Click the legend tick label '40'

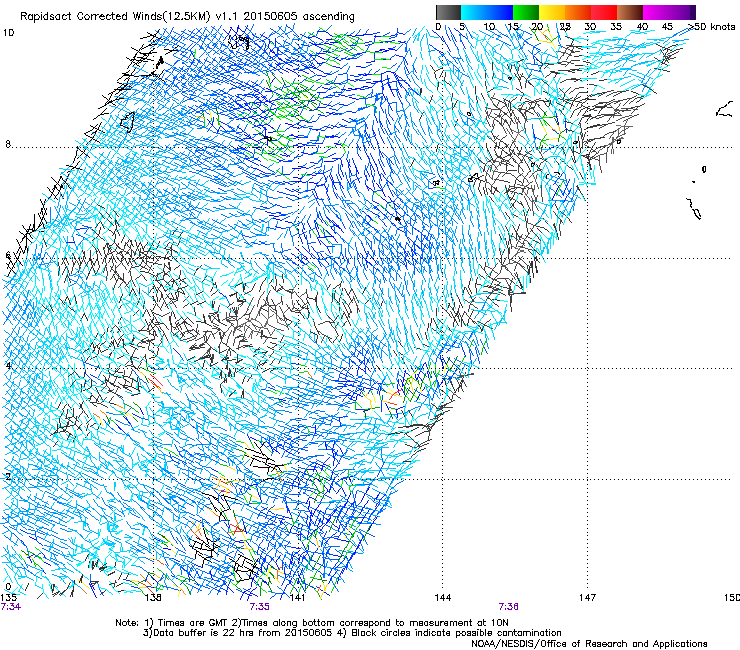pyautogui.click(x=642, y=27)
